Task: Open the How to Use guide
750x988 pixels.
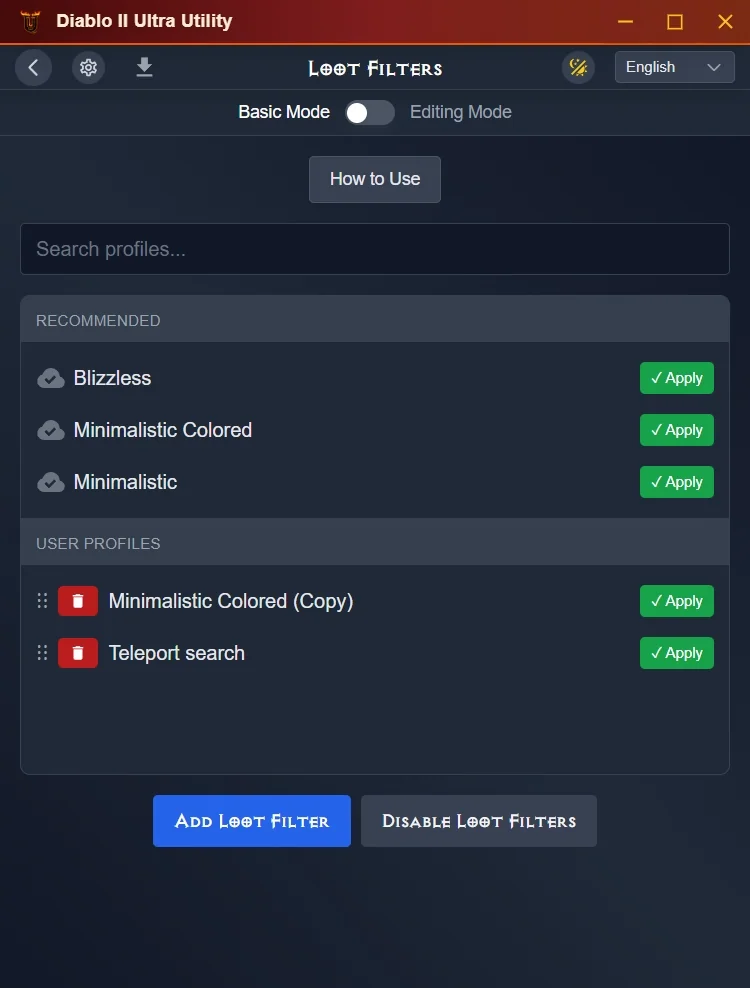Action: (x=374, y=179)
